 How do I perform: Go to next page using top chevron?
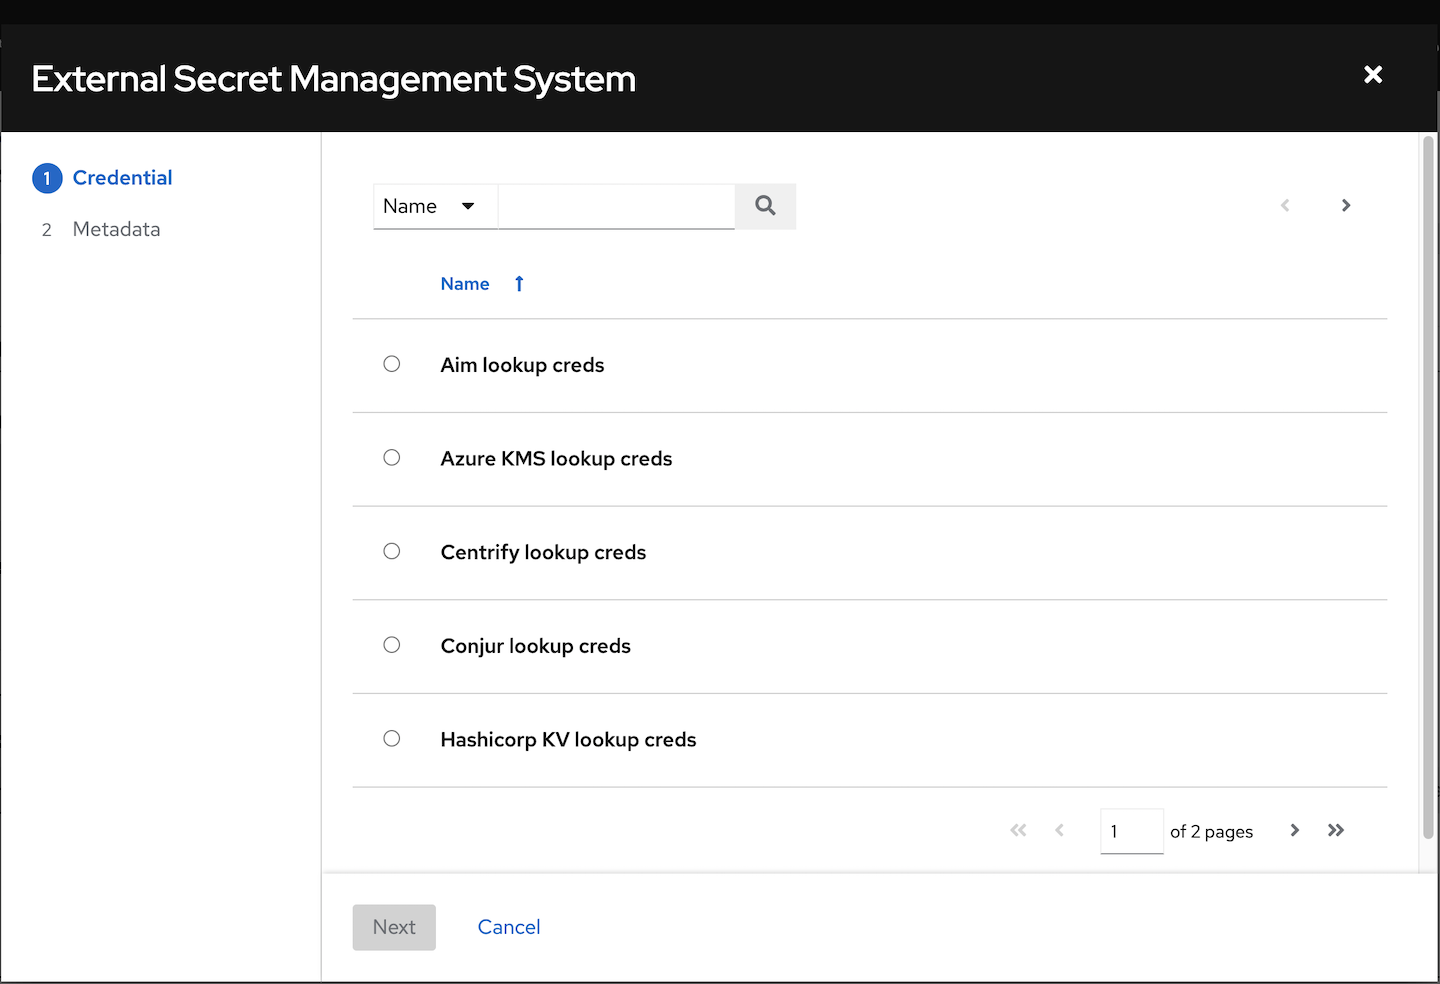click(1346, 206)
